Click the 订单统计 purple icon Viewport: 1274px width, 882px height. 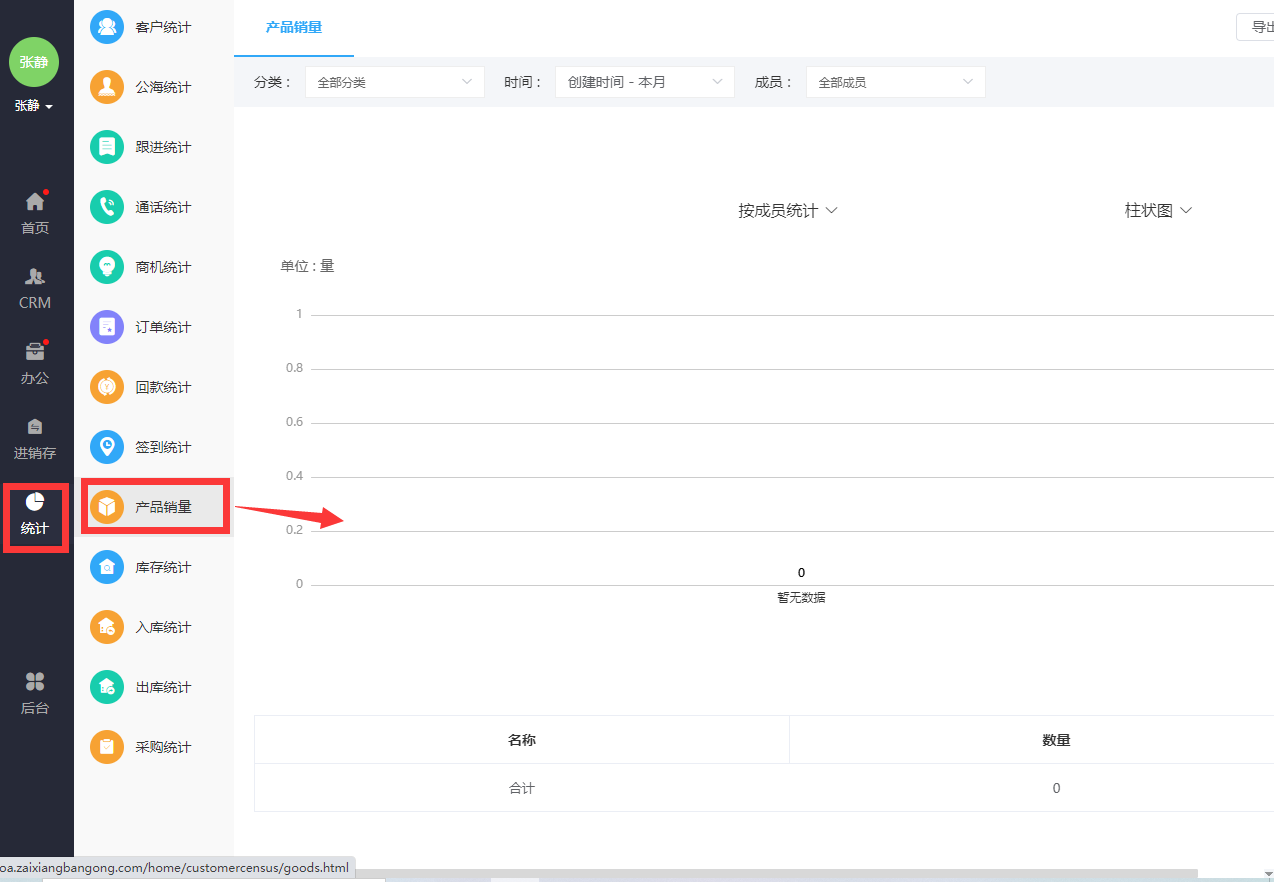click(107, 327)
